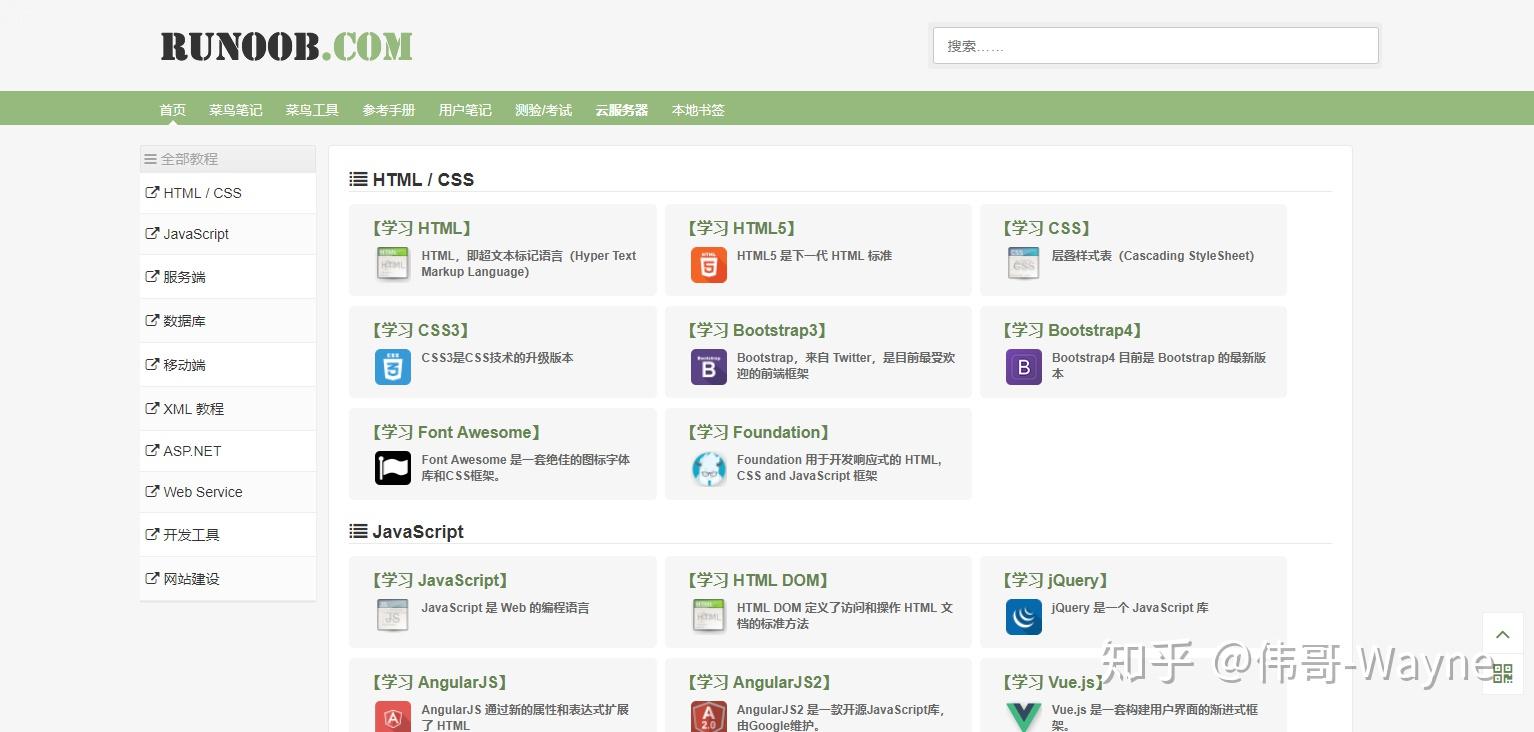Click the RUNOOB.COM site logo
Screen dimensions: 1534x732
(286, 46)
